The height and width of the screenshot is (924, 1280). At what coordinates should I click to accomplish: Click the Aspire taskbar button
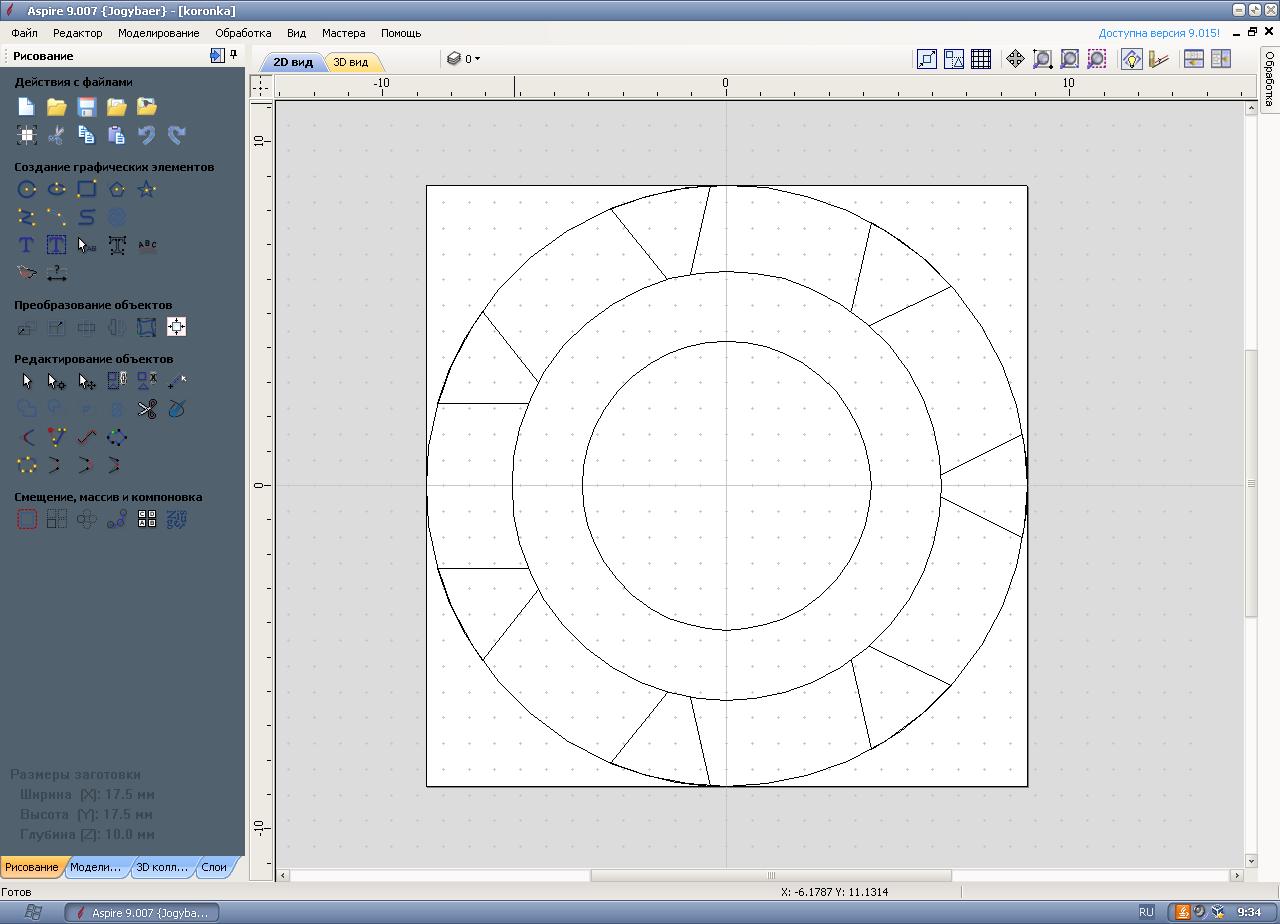point(142,912)
